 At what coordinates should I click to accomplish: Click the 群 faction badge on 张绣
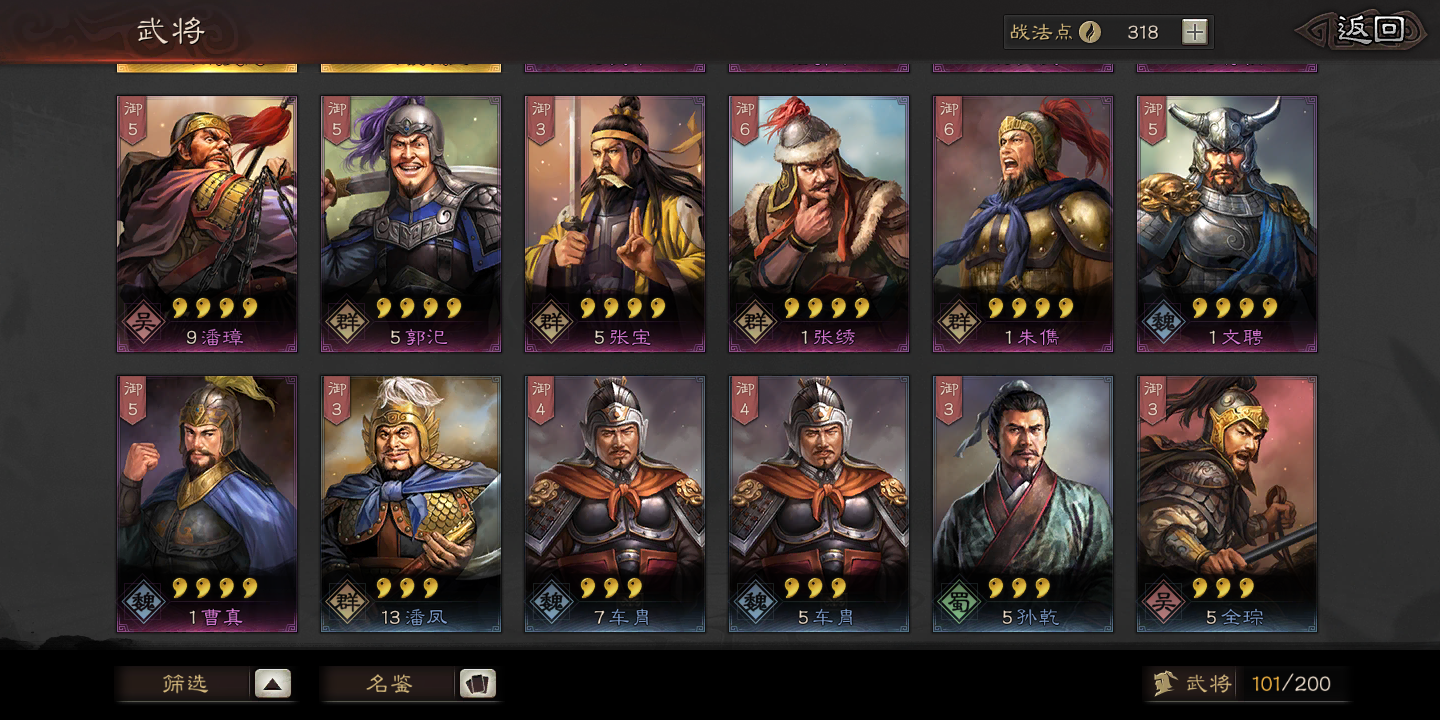pyautogui.click(x=753, y=322)
